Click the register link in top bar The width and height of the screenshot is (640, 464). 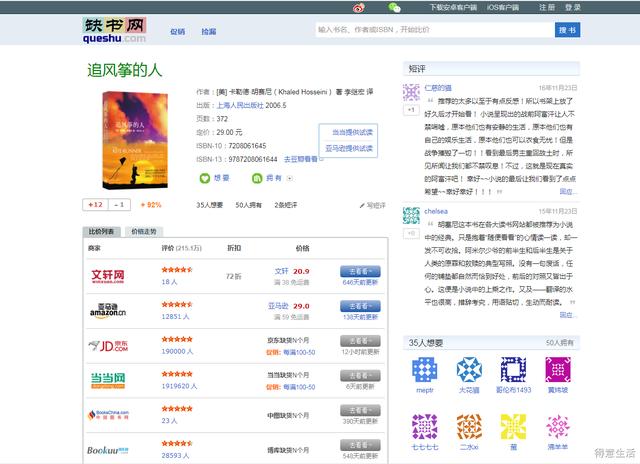click(x=547, y=7)
